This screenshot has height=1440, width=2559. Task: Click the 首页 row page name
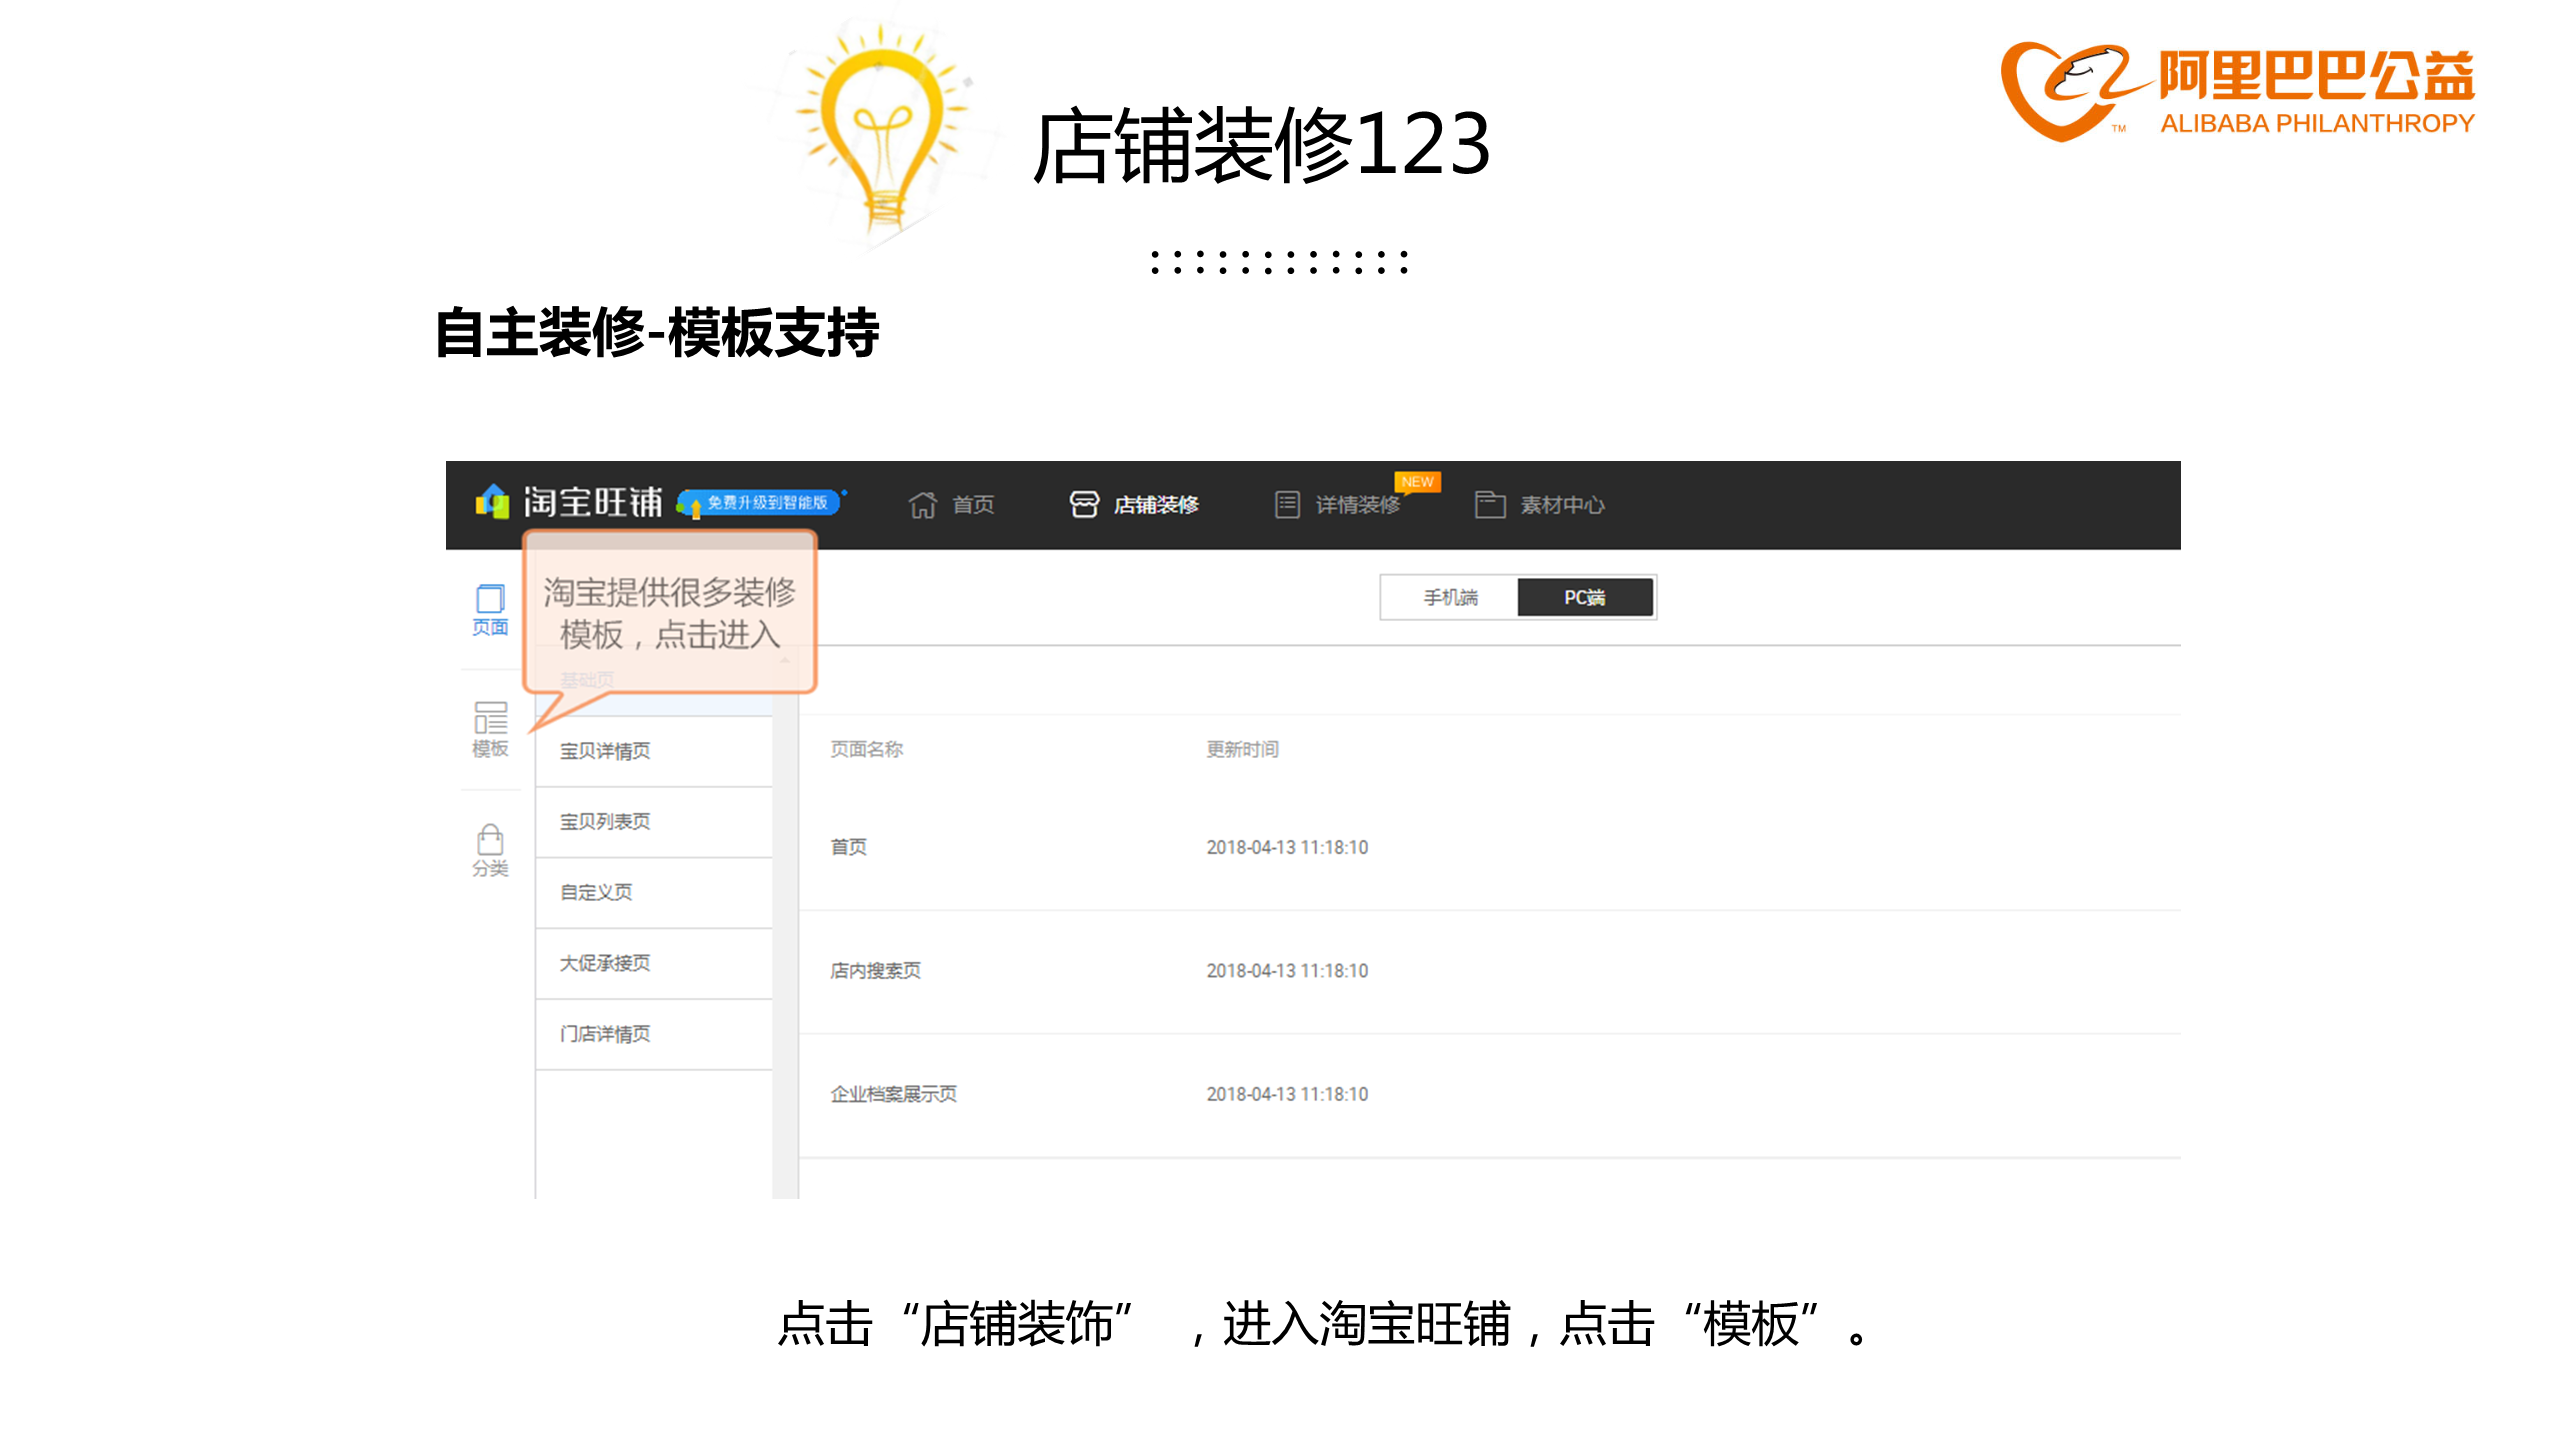848,847
